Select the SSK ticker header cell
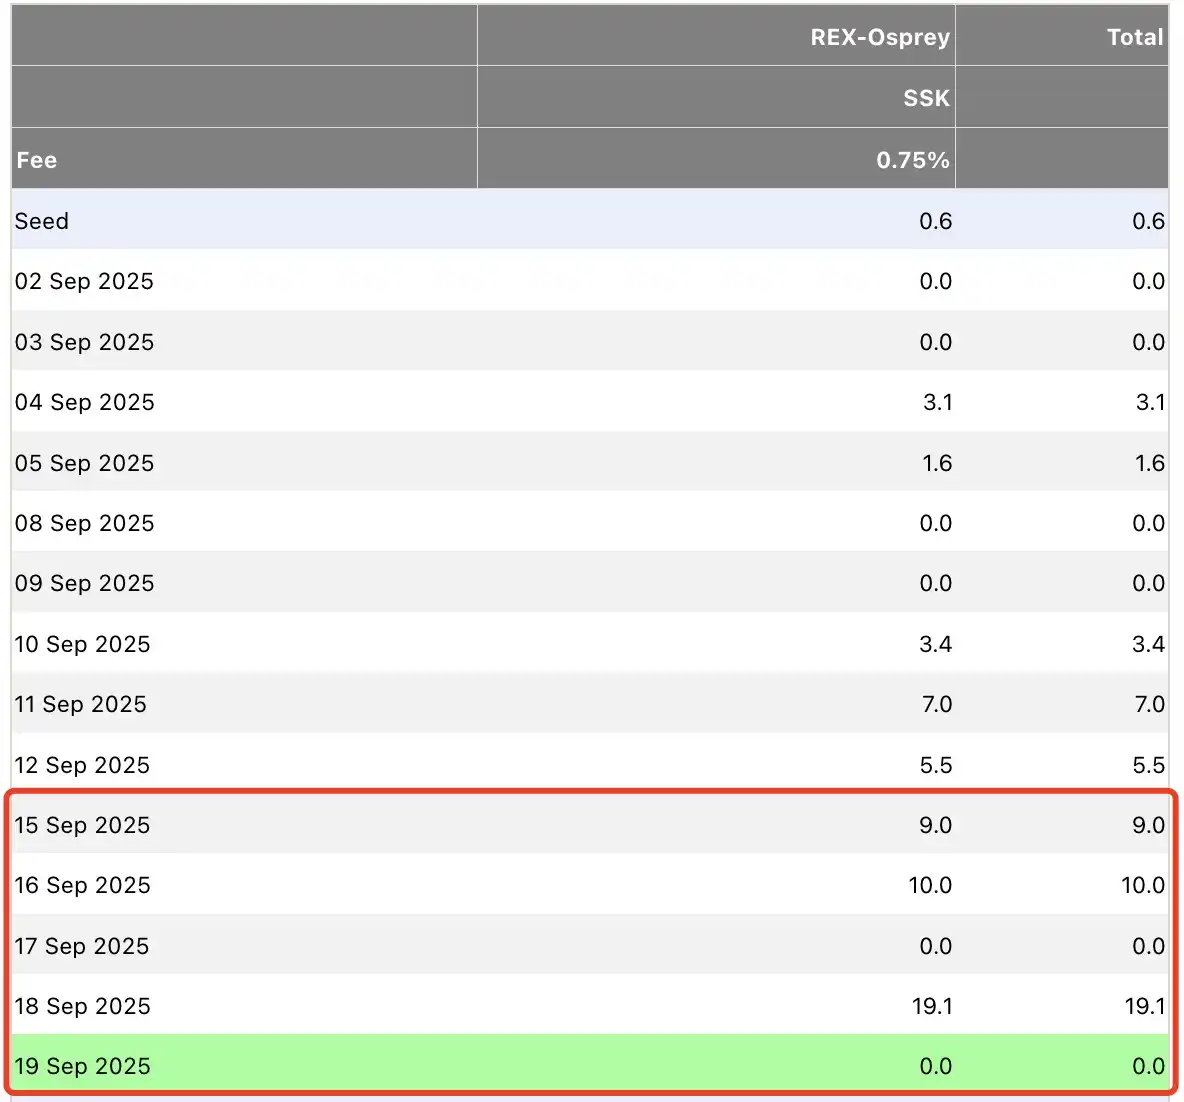The image size is (1184, 1102). (x=926, y=98)
